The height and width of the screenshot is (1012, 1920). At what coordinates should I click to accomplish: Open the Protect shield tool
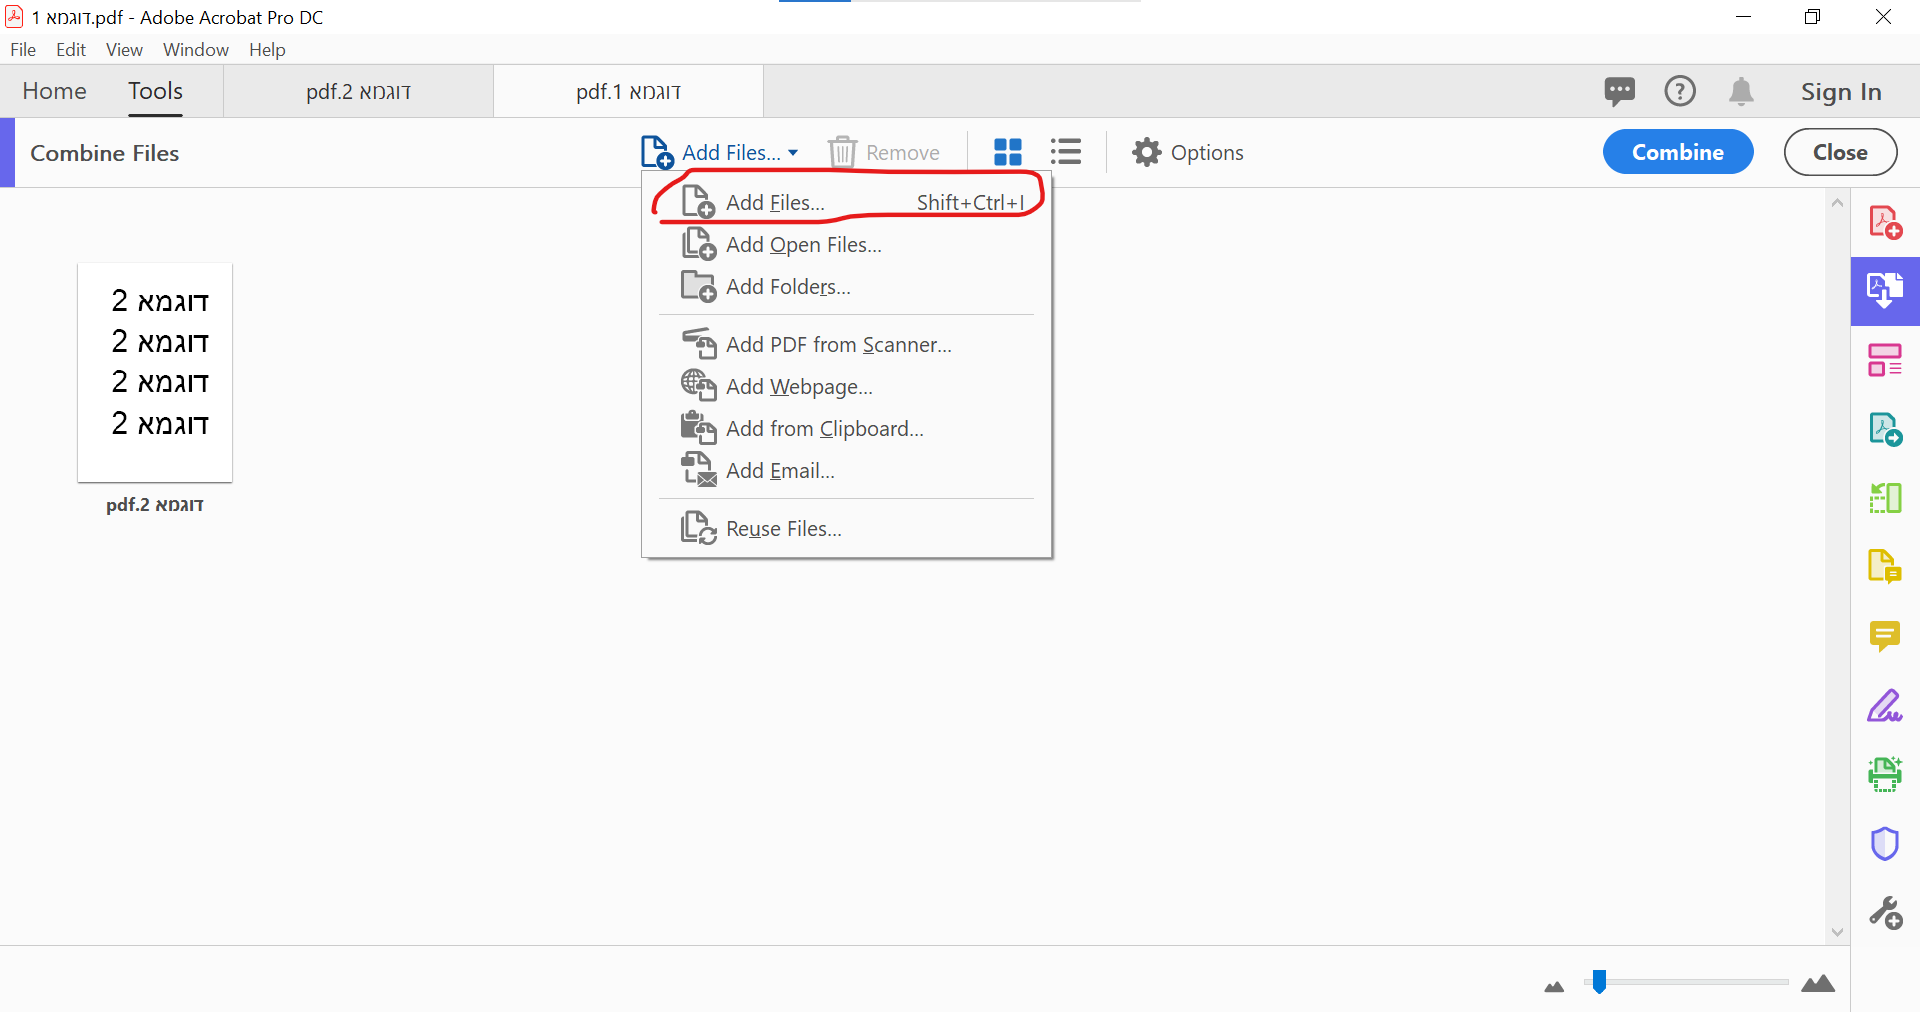click(x=1885, y=844)
